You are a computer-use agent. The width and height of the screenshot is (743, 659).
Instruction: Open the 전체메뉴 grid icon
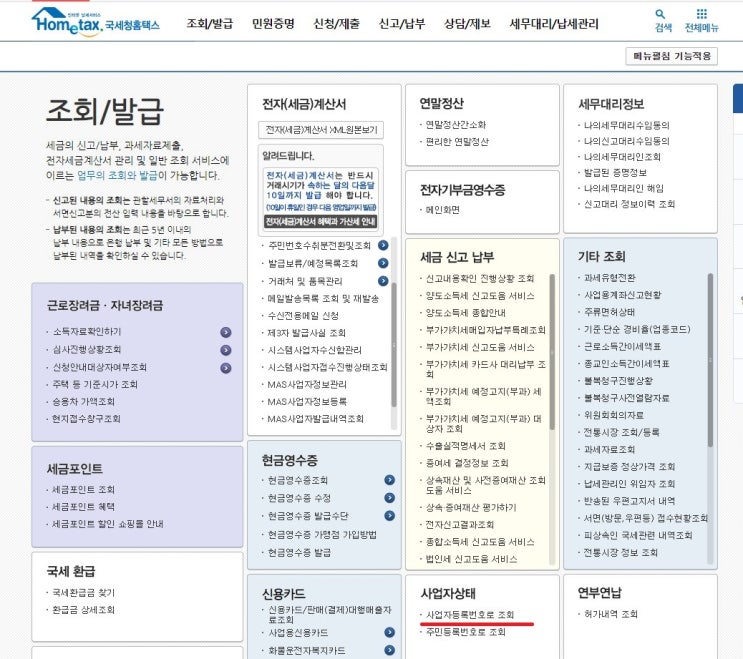point(702,20)
